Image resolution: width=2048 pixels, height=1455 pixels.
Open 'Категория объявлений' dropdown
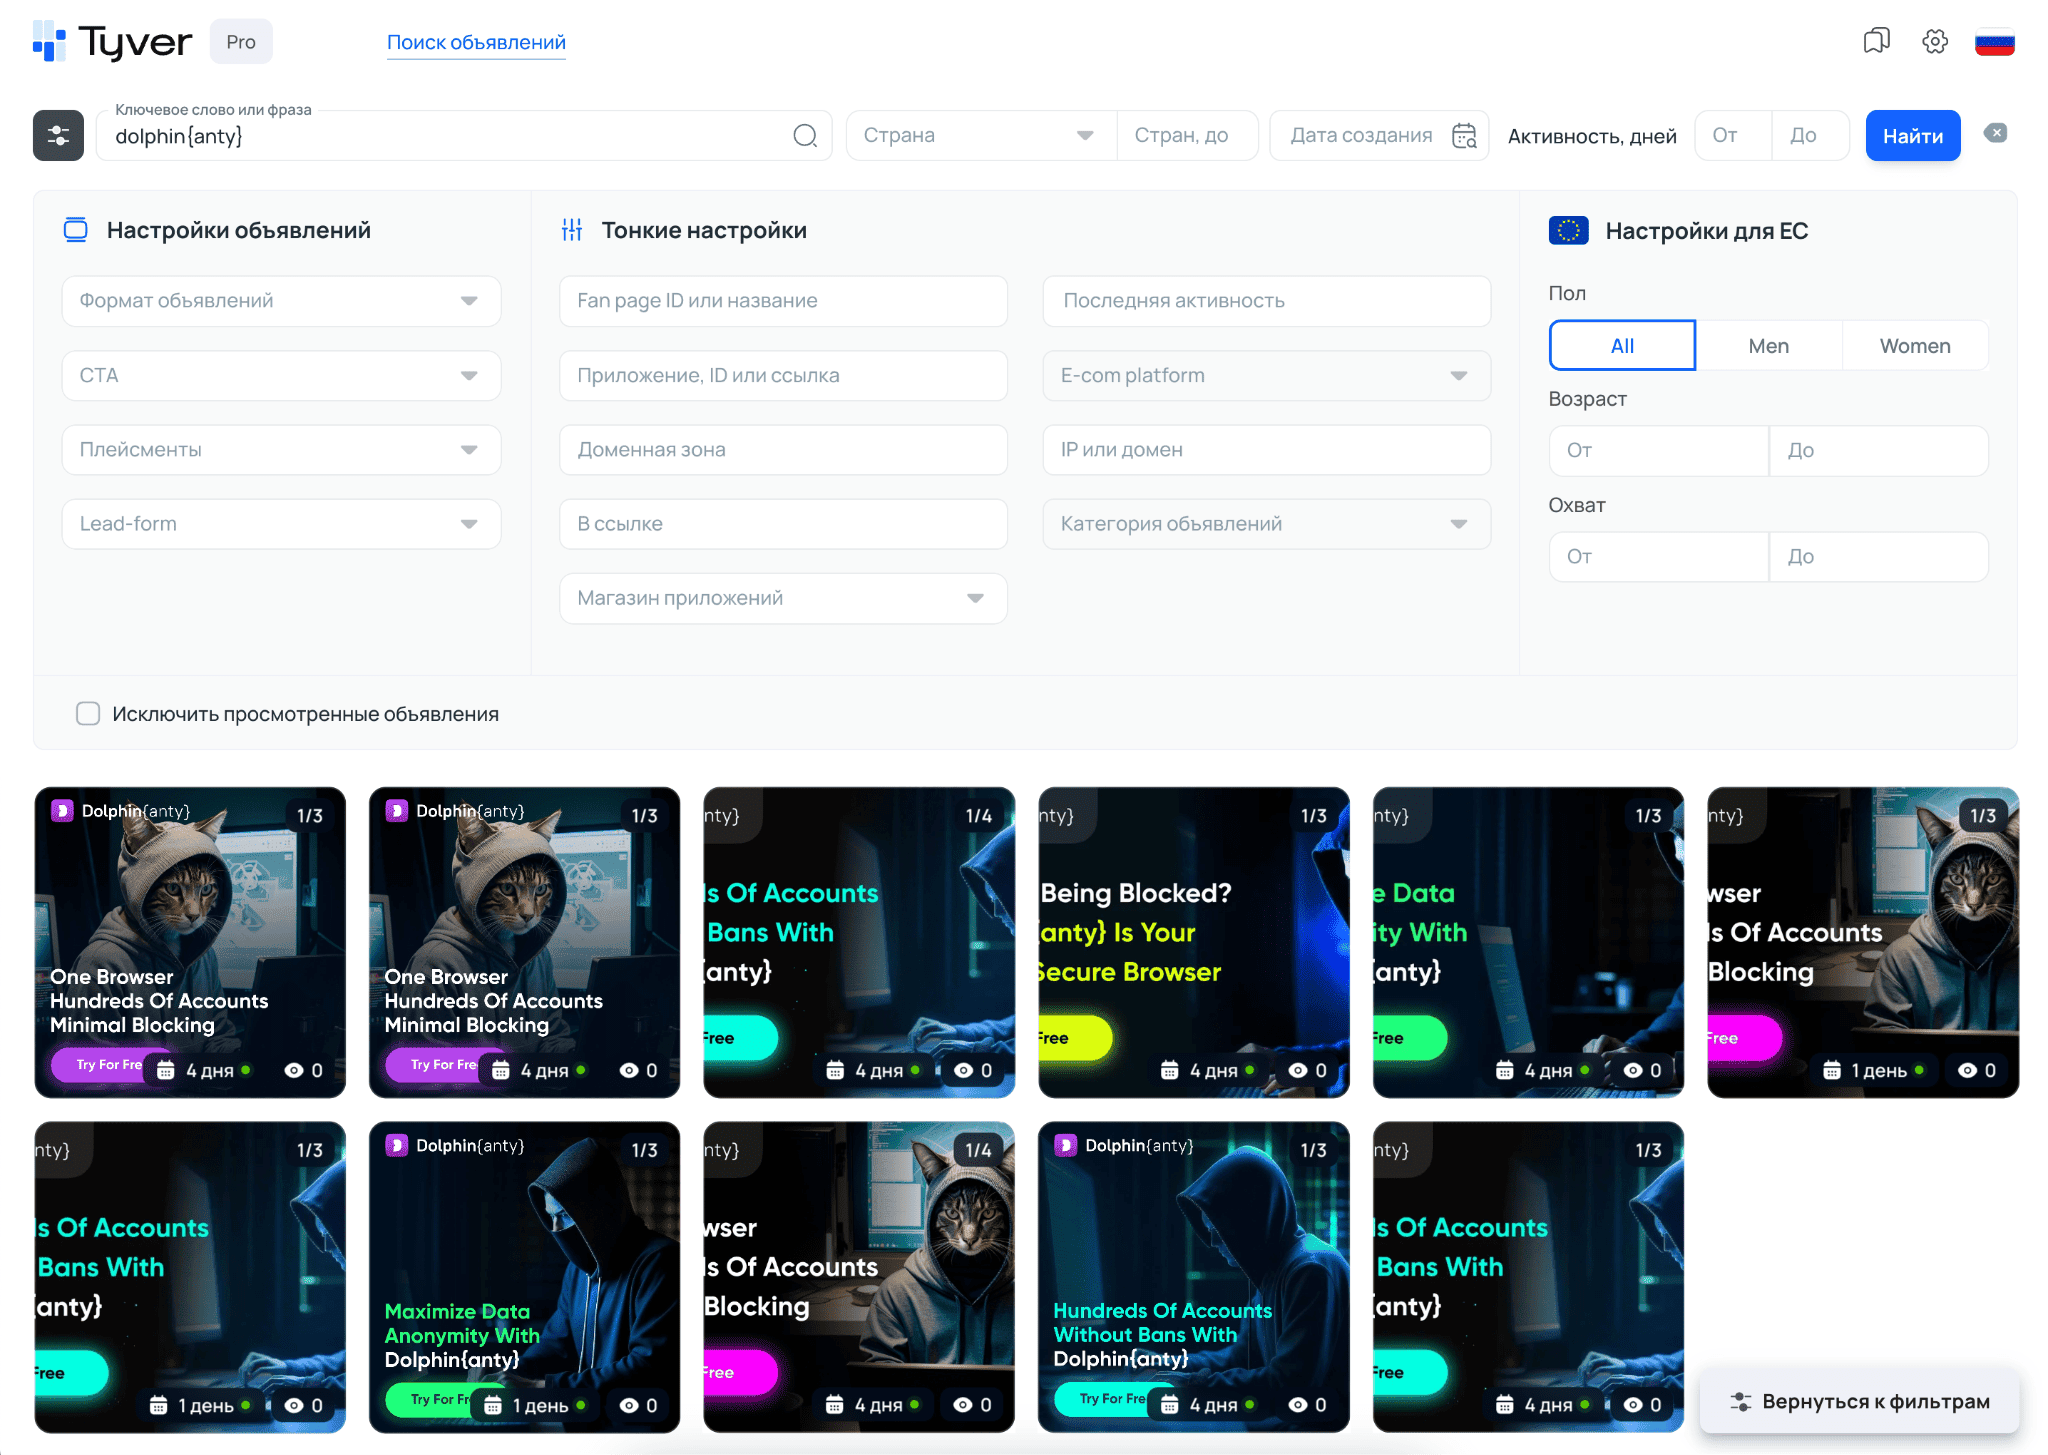point(1266,523)
